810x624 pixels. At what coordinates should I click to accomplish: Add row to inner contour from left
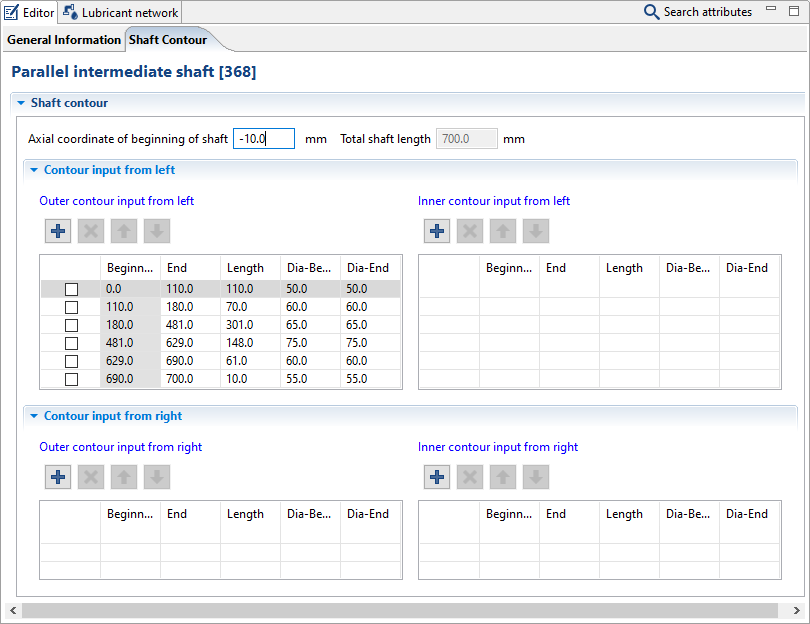437,231
